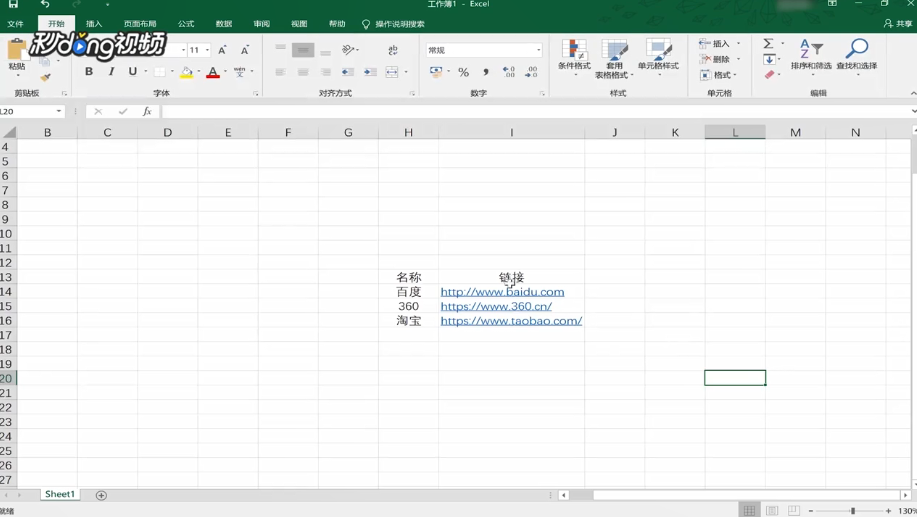Screen dimensions: 917x517
Task: Toggle top align button
Action: [281, 50]
